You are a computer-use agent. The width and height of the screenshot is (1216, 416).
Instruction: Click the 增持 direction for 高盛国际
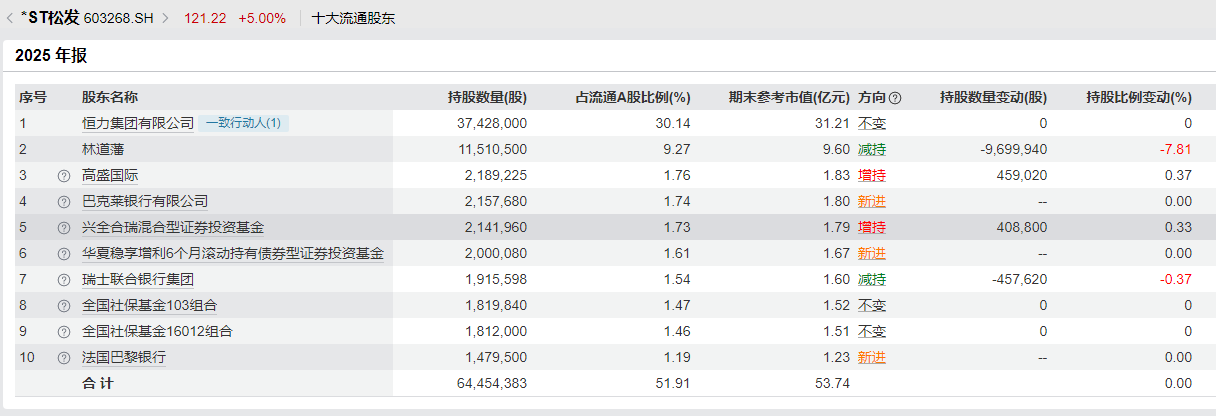[871, 176]
